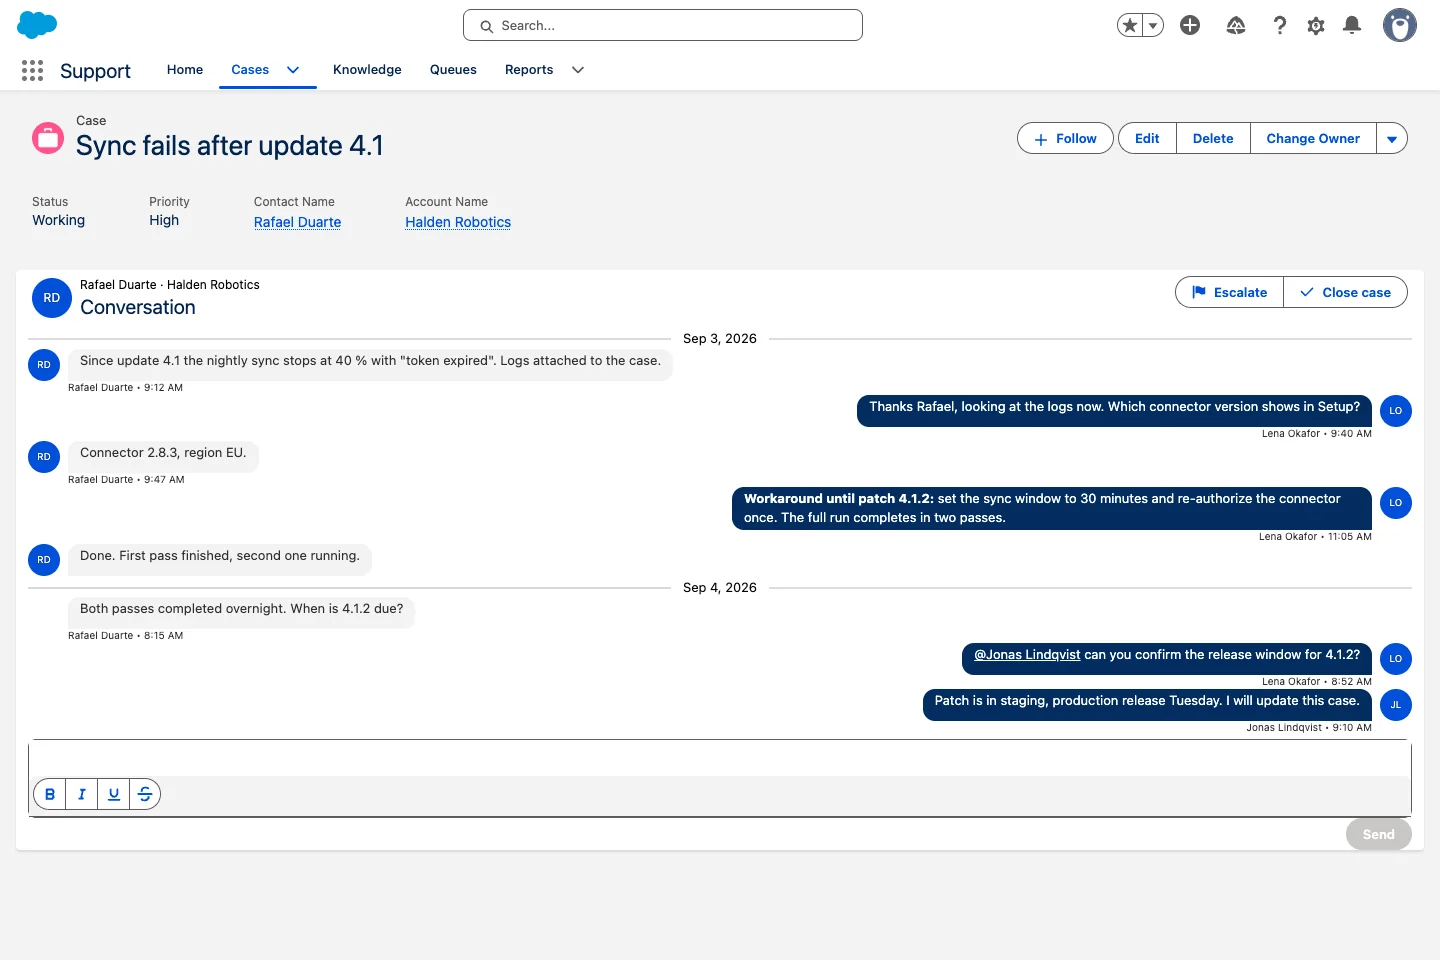Open the App Launcher grid
The image size is (1440, 960).
[32, 70]
